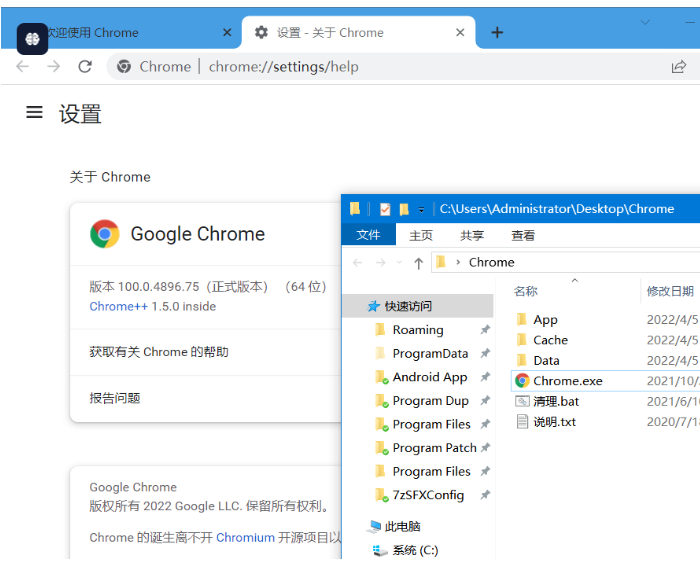Sort by 名称 column header
Screen dimensions: 700x575
[525, 292]
